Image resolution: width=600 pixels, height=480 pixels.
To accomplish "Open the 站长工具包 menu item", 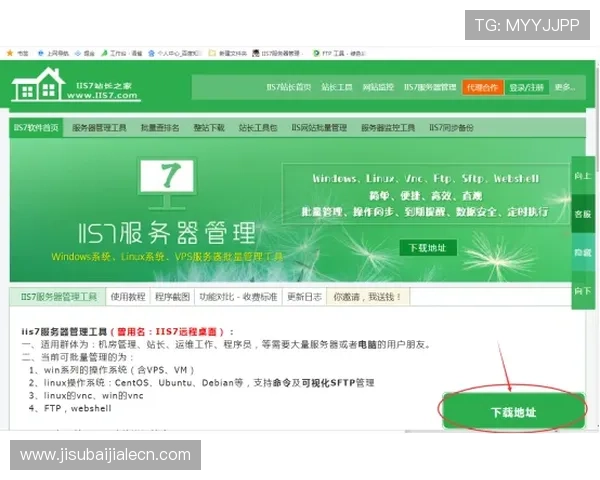I will pyautogui.click(x=258, y=128).
